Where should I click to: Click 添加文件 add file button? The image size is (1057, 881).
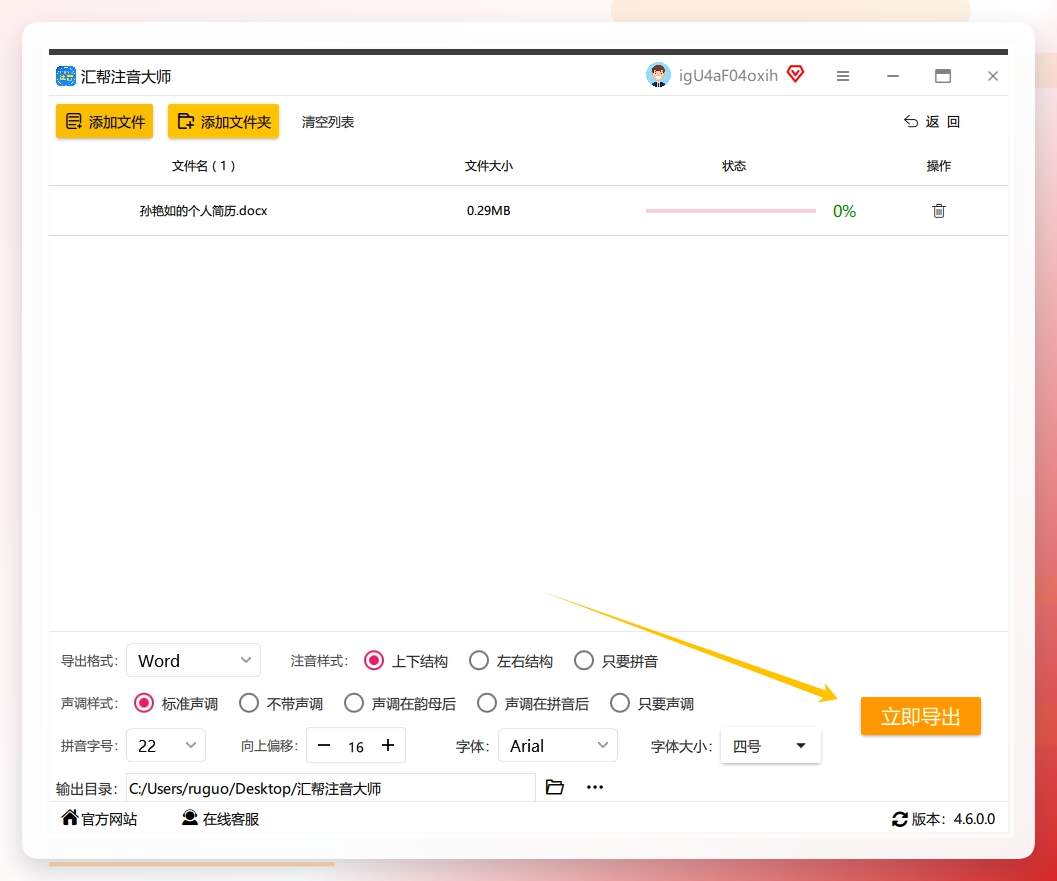[104, 121]
